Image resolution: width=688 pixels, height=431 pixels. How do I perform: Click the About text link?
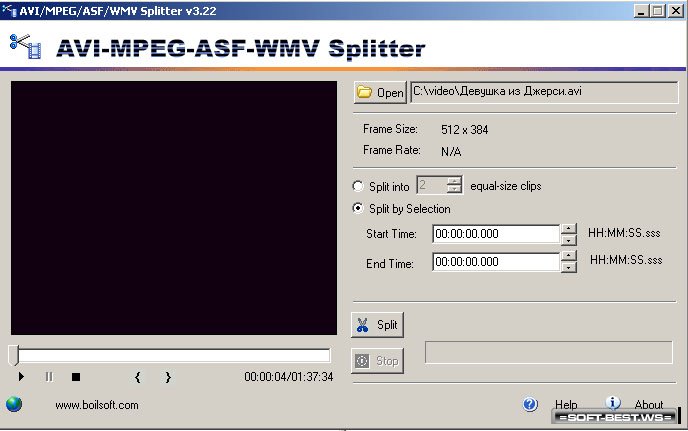click(x=649, y=405)
